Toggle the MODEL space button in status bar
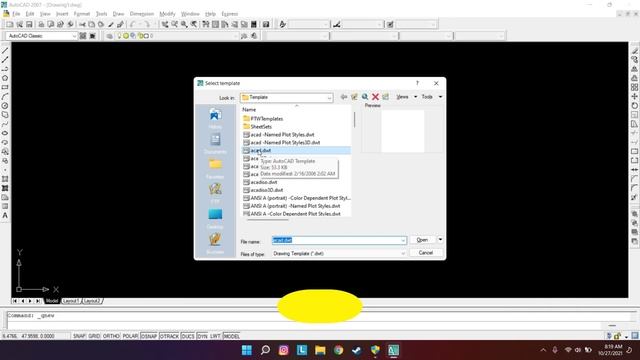Image resolution: width=640 pixels, height=360 pixels. [231, 336]
